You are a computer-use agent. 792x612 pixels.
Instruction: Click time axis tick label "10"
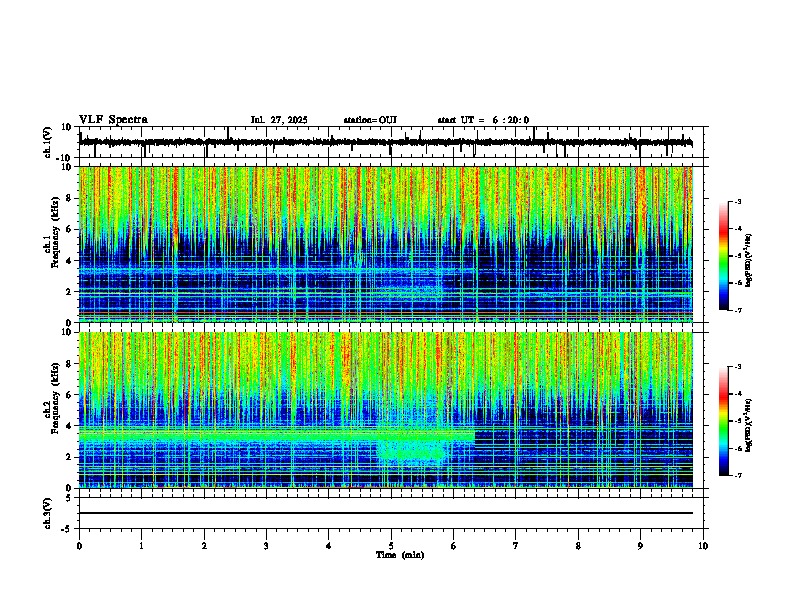pyautogui.click(x=703, y=546)
